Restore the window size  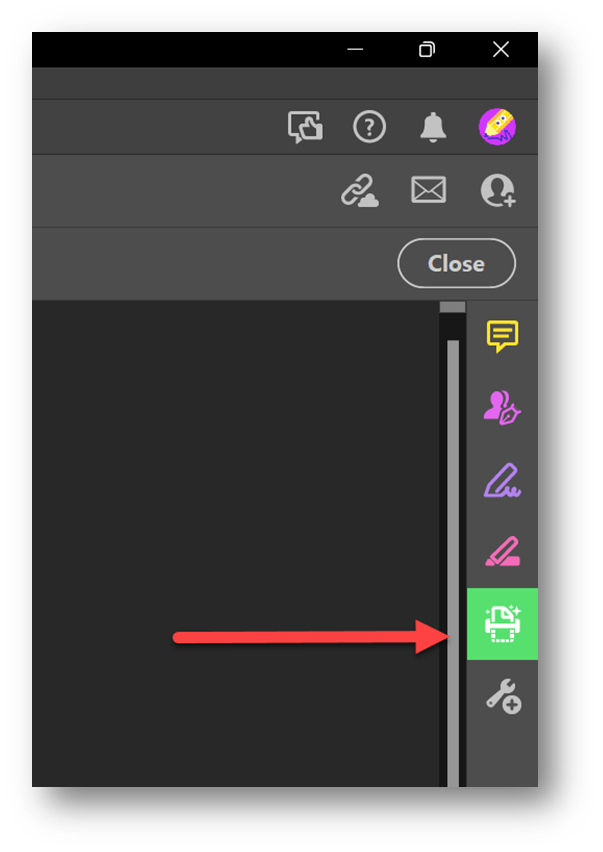click(x=428, y=49)
